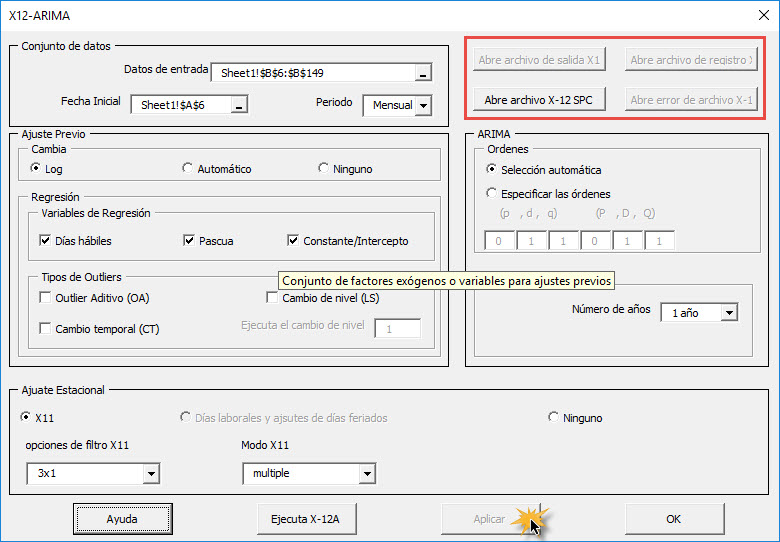Click the Aplicar button
Viewport: 780px width, 542px height.
click(490, 519)
